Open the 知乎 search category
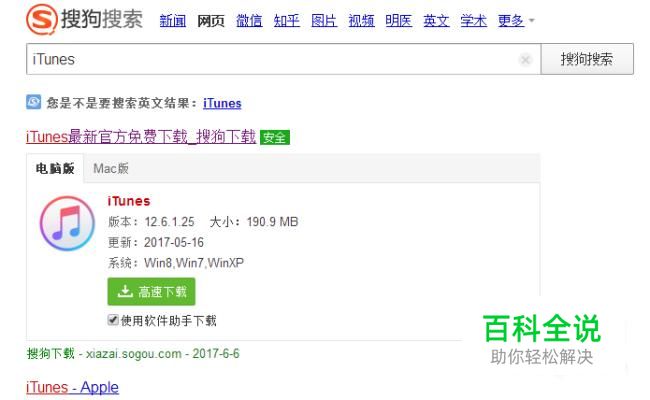This screenshot has width=650, height=400. tap(286, 20)
